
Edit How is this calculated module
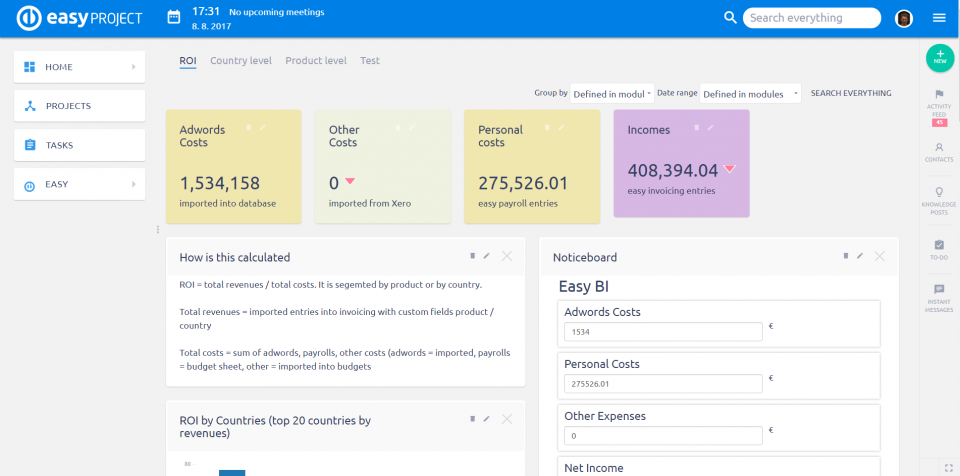pyautogui.click(x=487, y=256)
